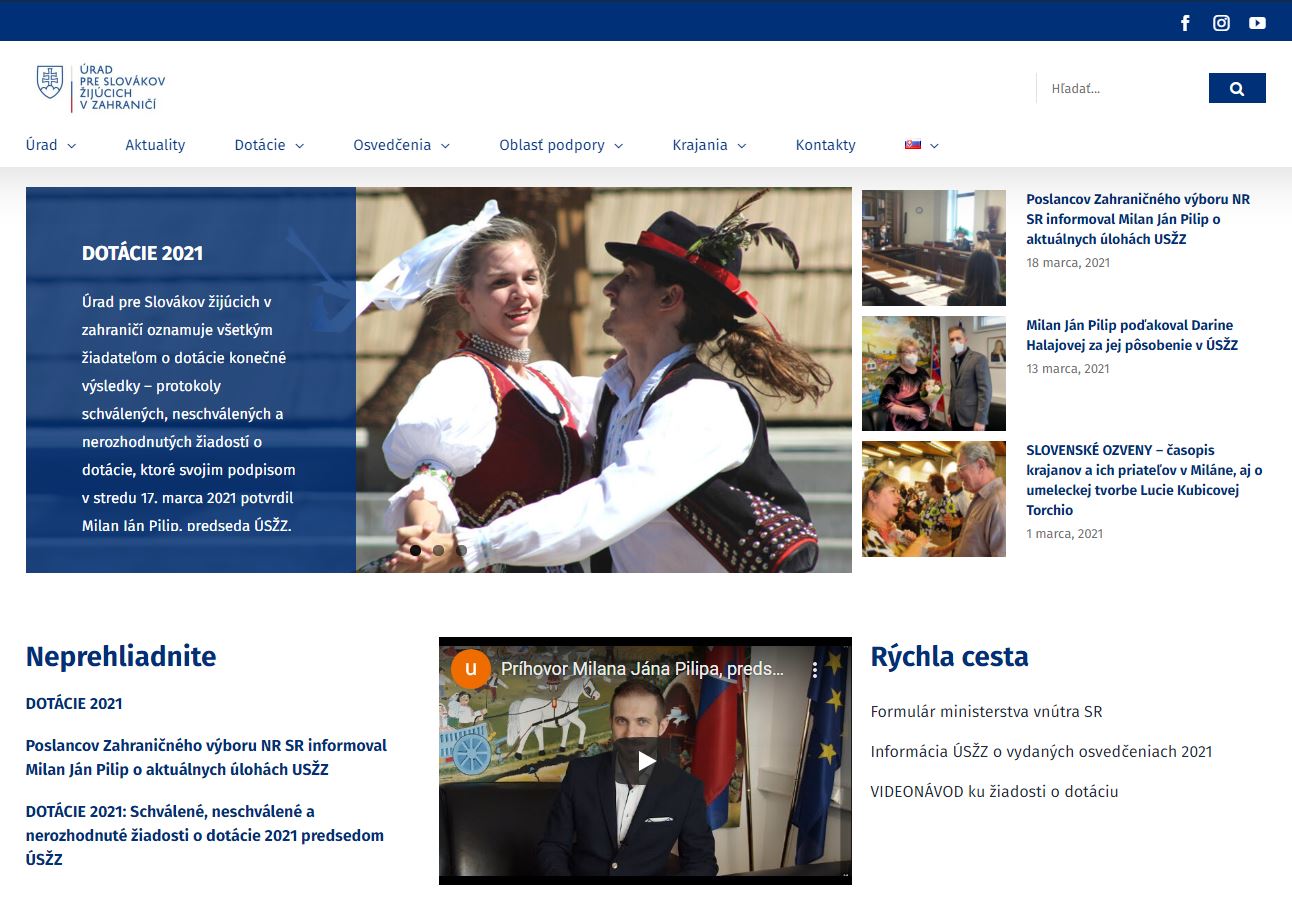Click the Slovak flag language icon

tap(913, 144)
